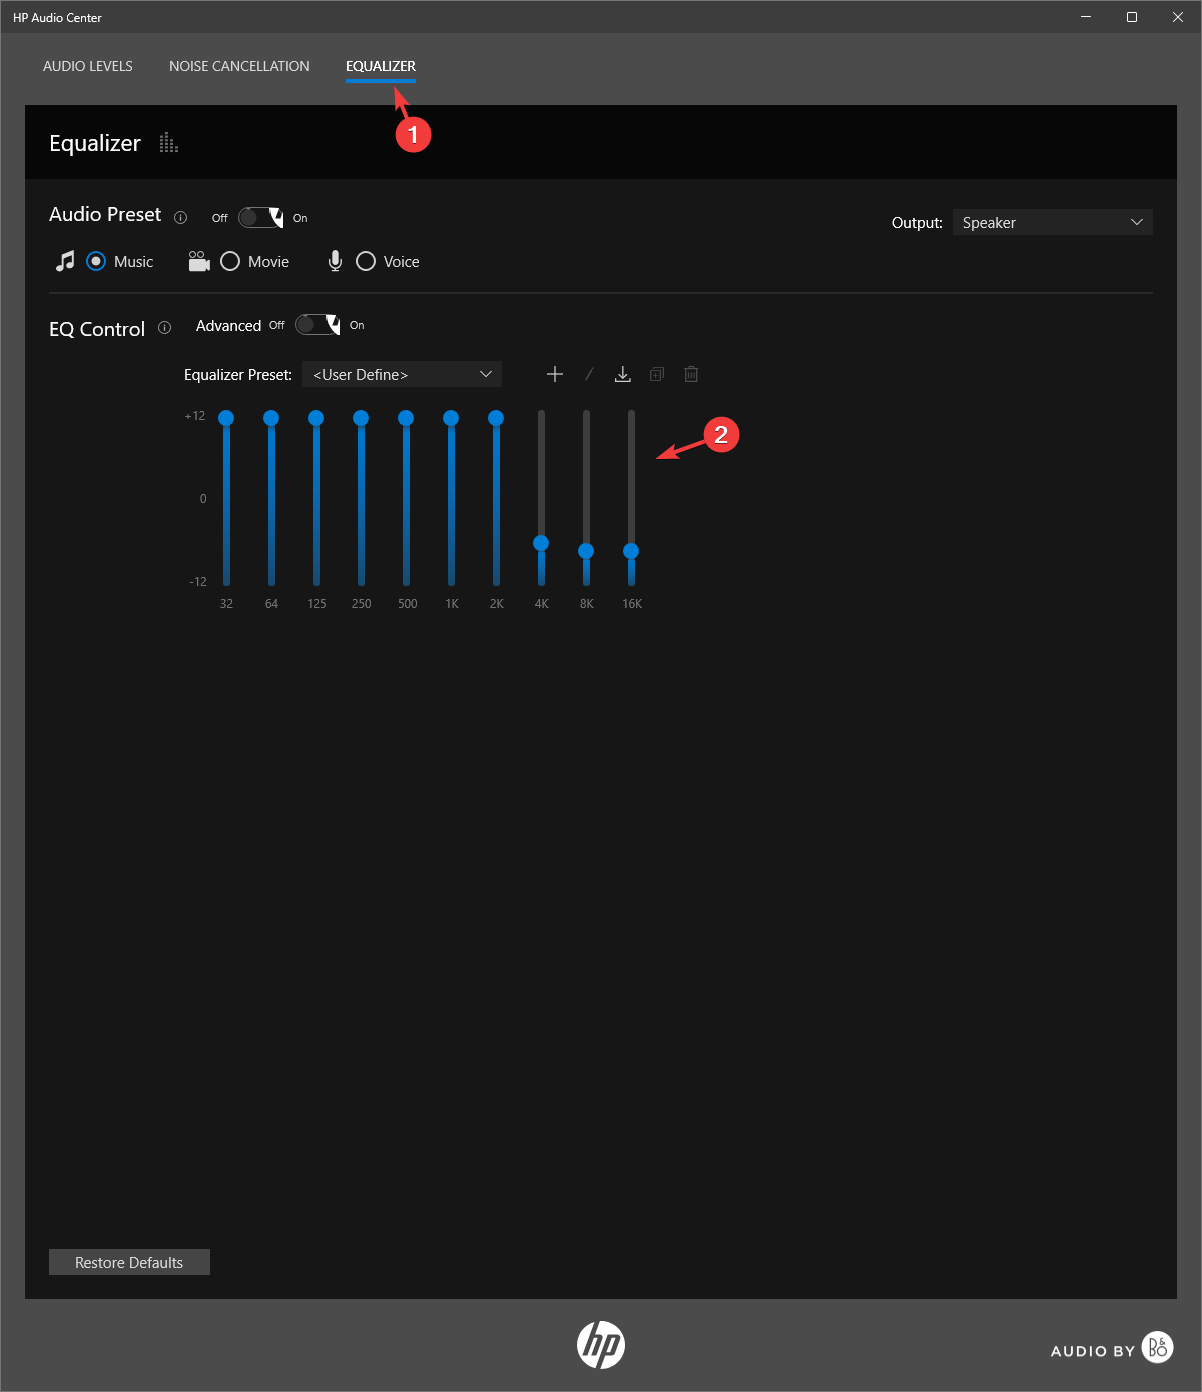Add a new equalizer preset with plus icon

555,374
